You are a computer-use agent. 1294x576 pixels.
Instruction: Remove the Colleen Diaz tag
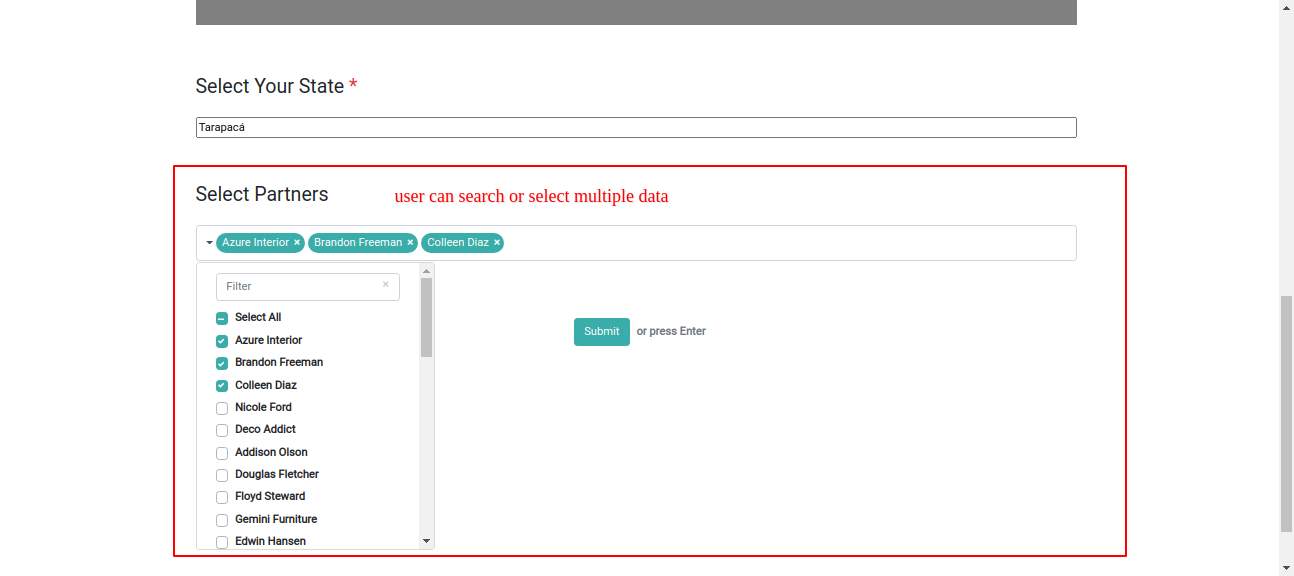click(497, 243)
